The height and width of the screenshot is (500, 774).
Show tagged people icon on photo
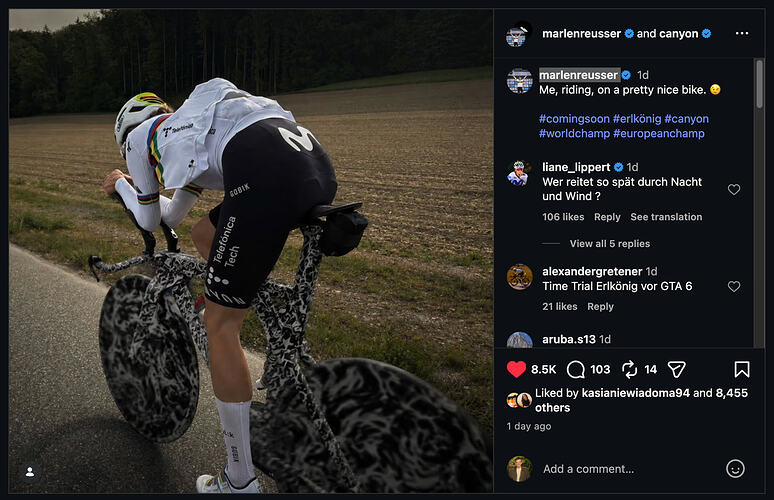point(30,472)
